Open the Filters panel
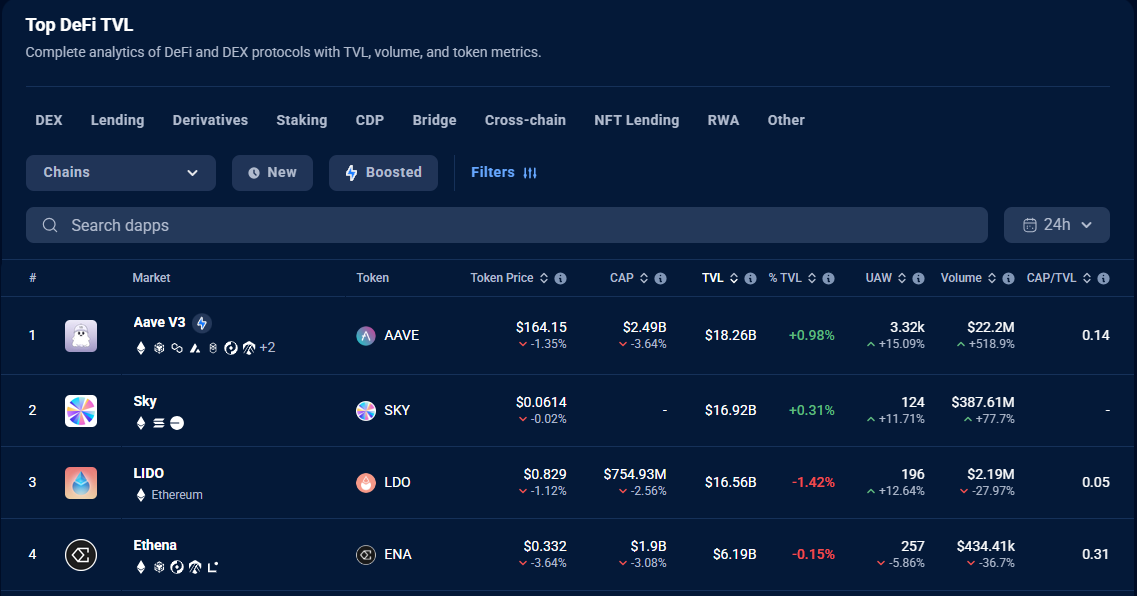 coord(504,173)
